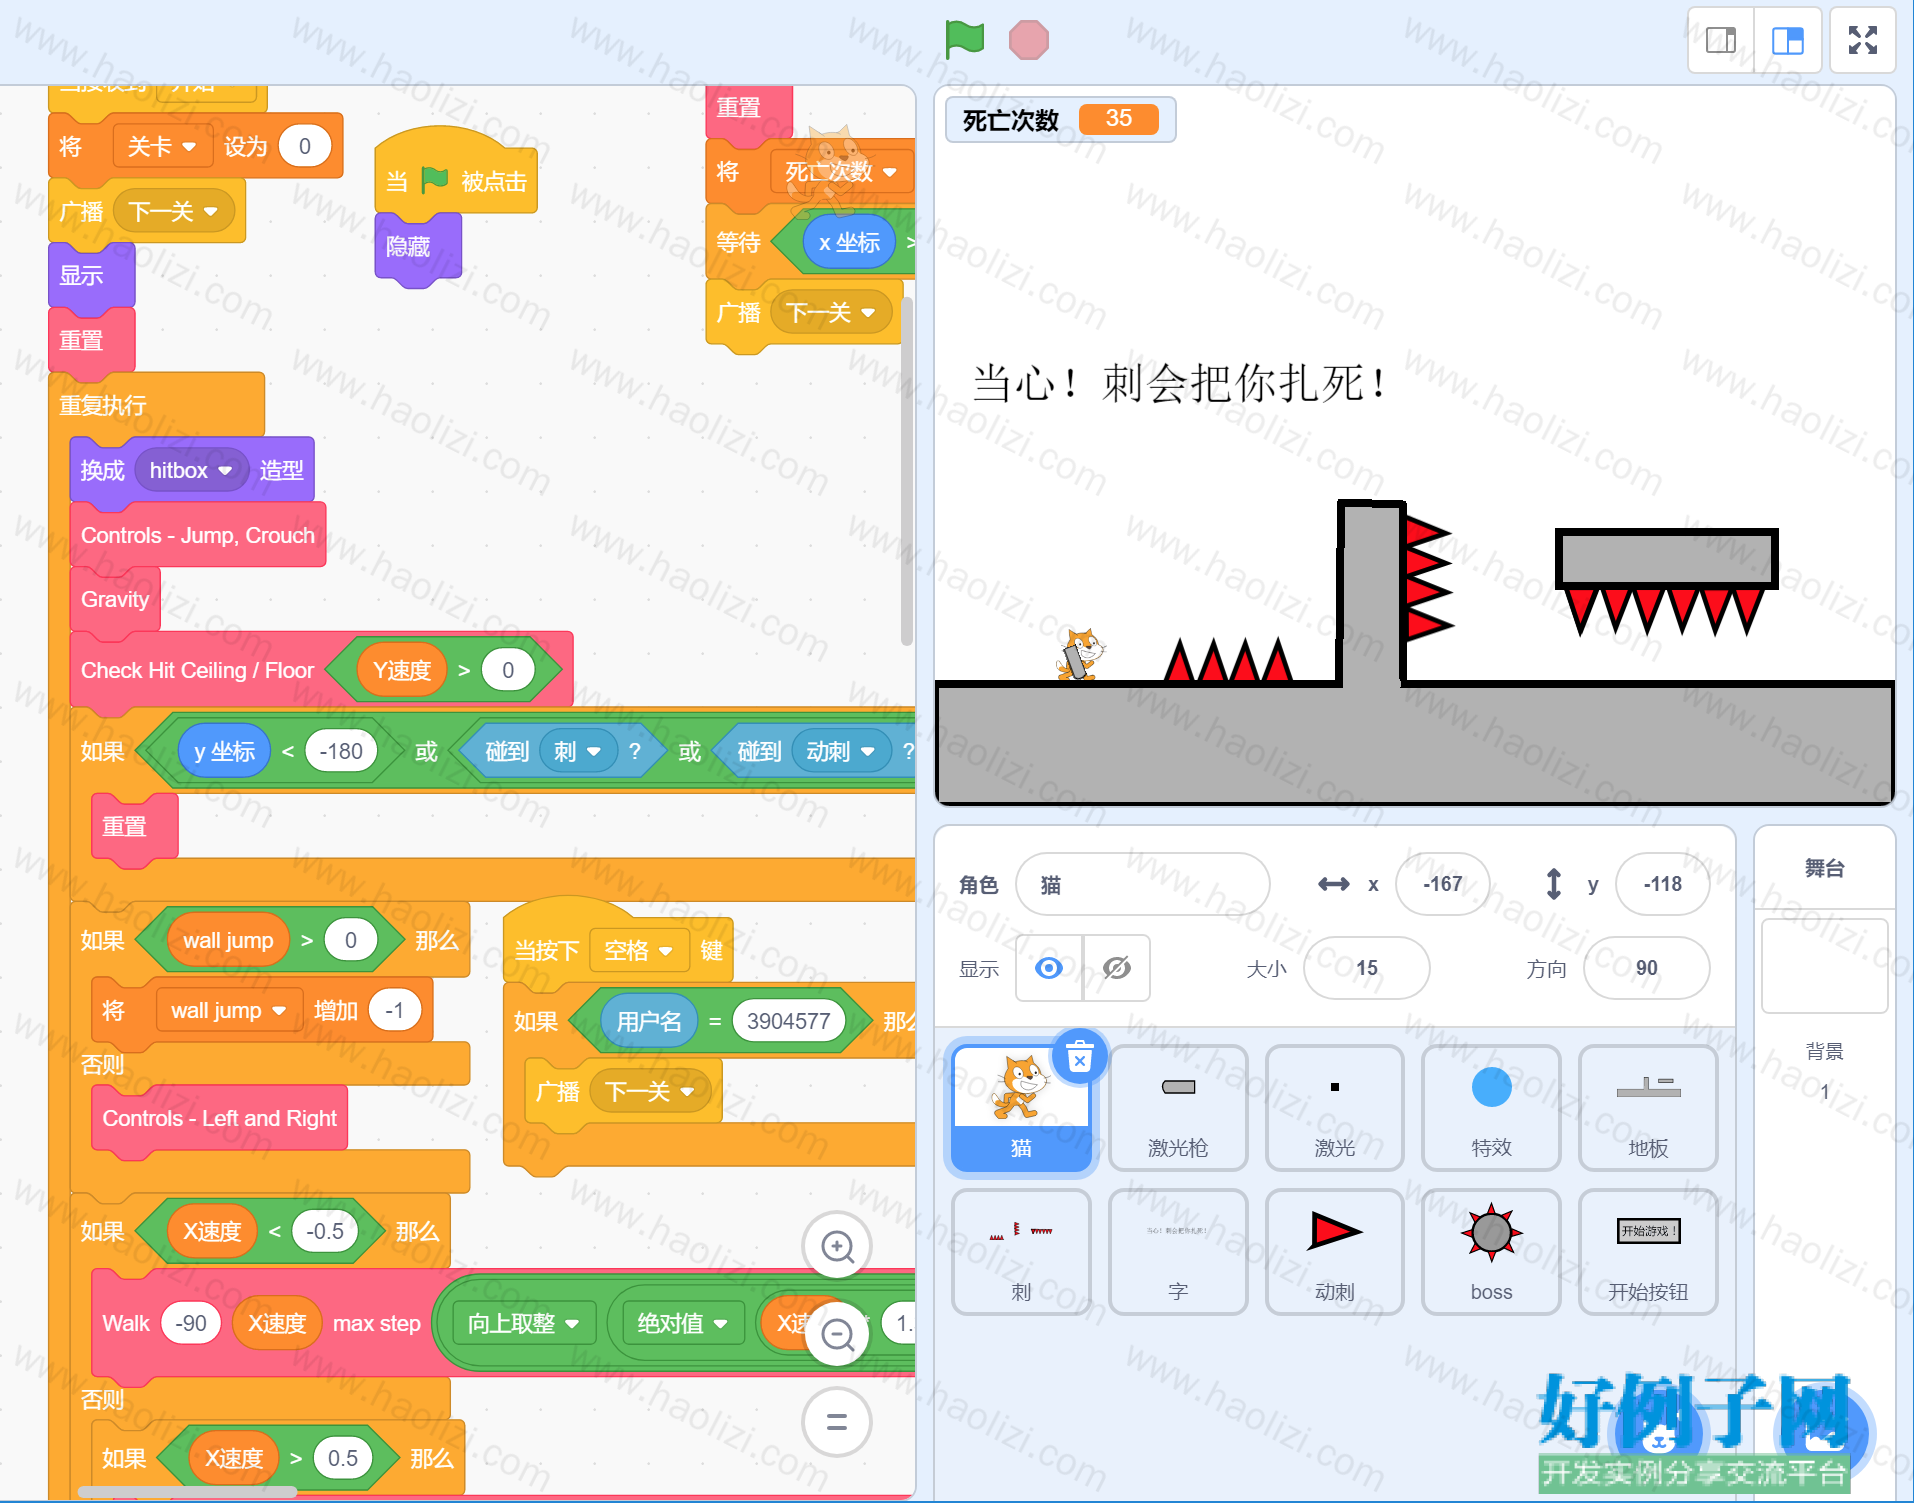Image resolution: width=1914 pixels, height=1504 pixels.
Task: Click the Controls - Jump, Crouch block
Action: [x=198, y=535]
